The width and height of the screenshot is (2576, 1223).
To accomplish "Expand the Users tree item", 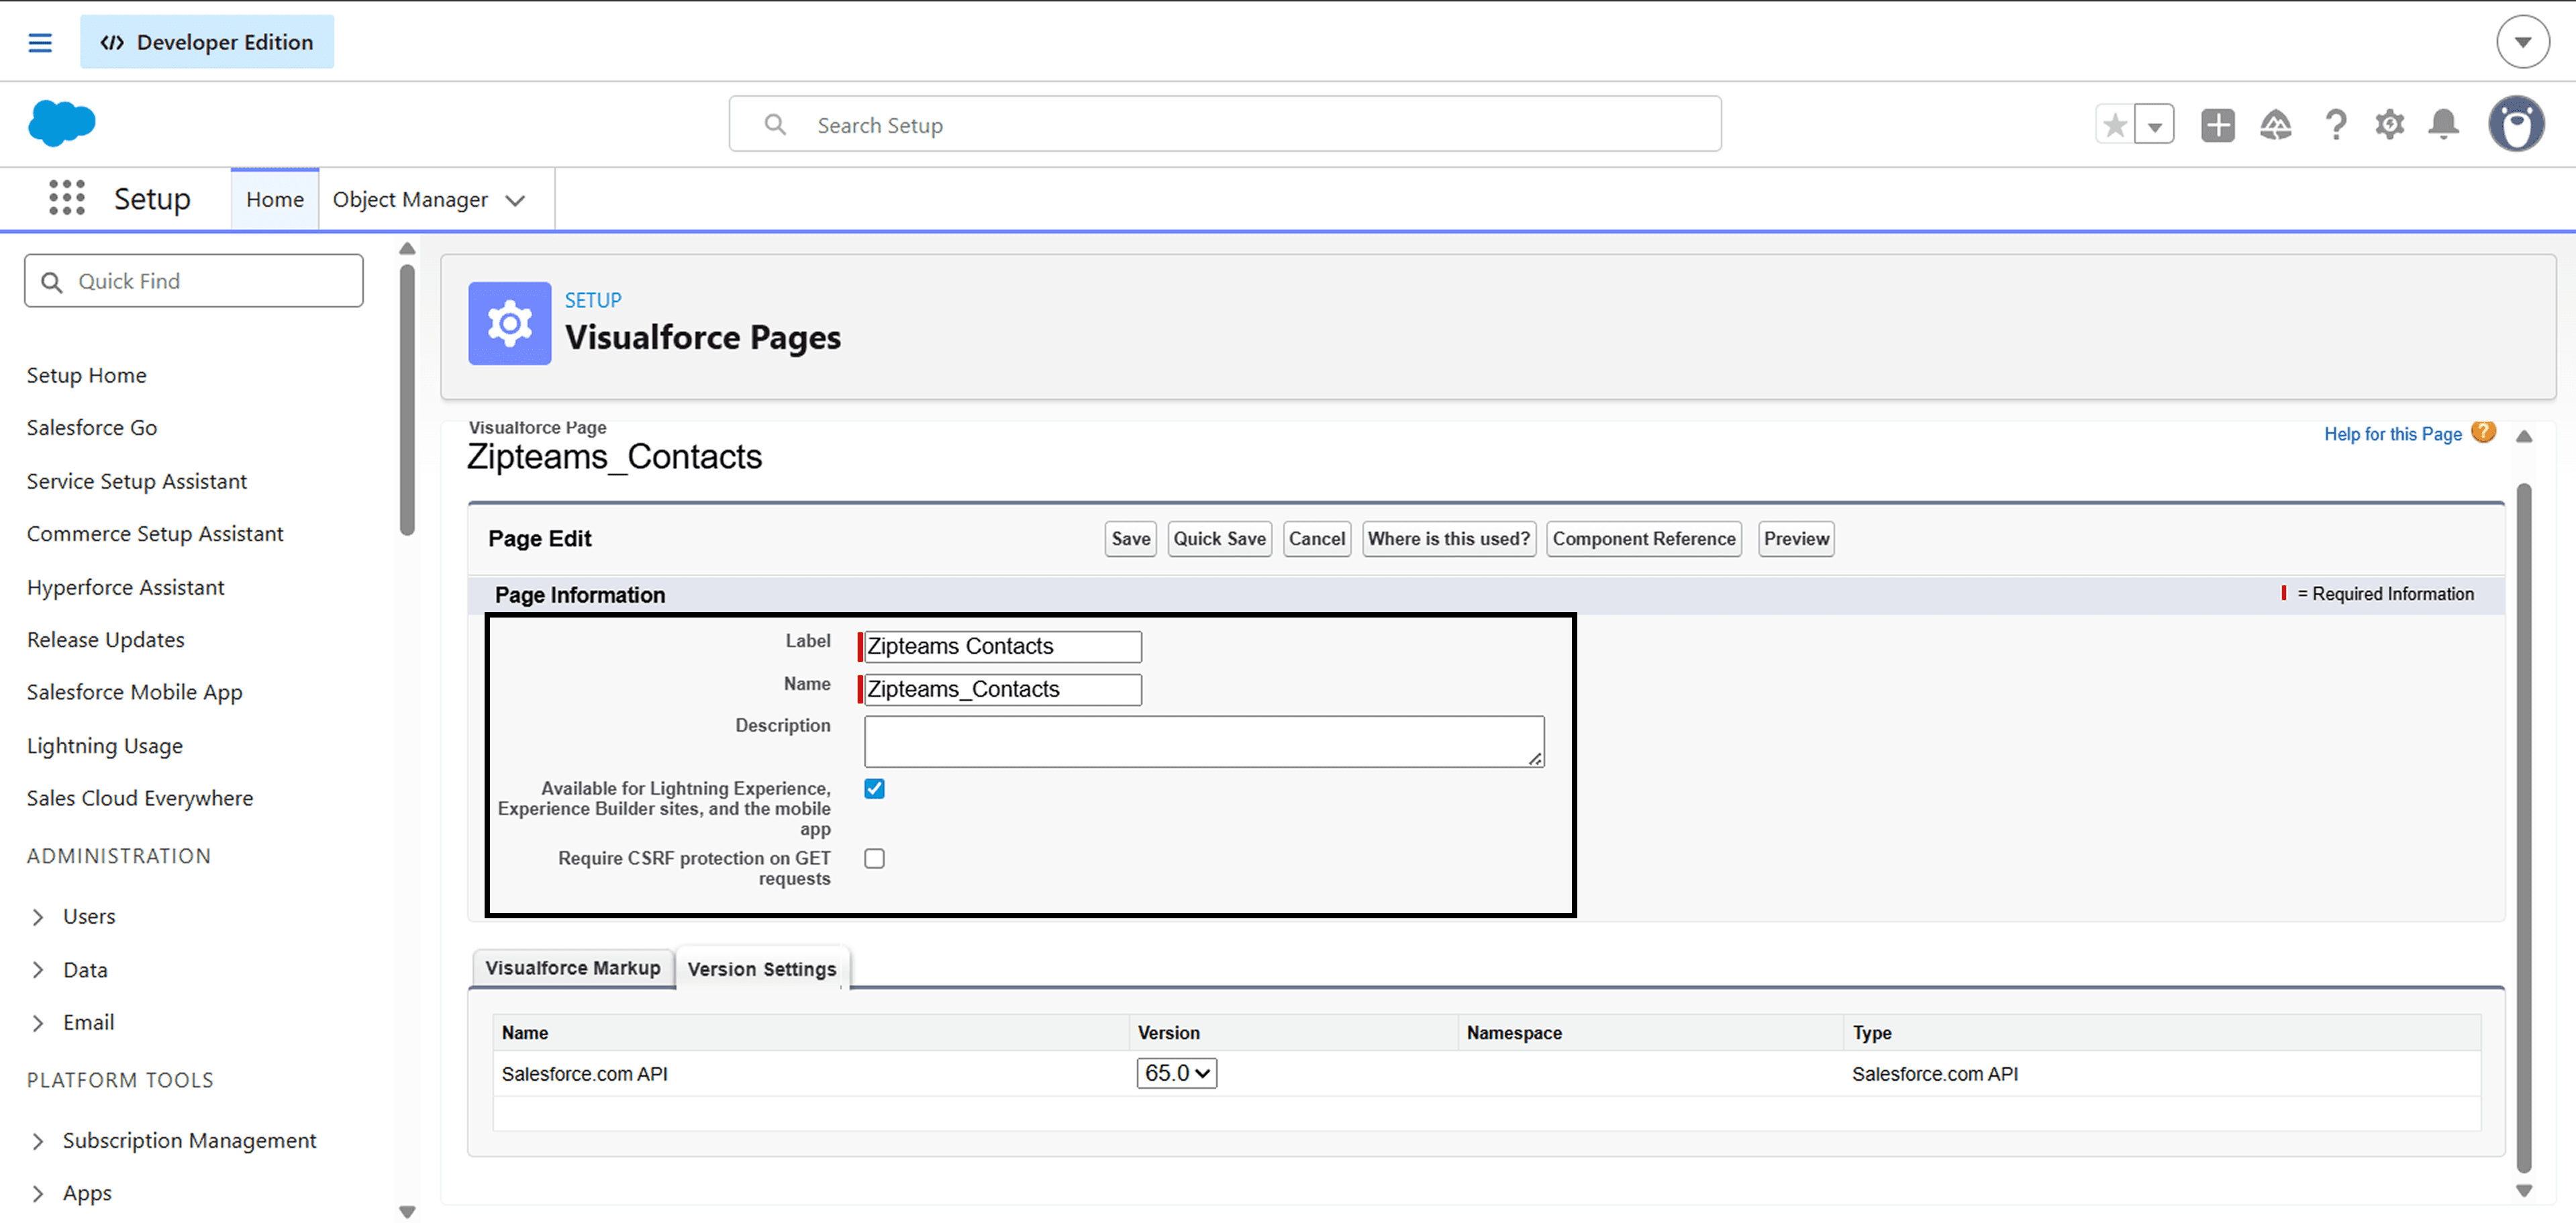I will tap(38, 916).
